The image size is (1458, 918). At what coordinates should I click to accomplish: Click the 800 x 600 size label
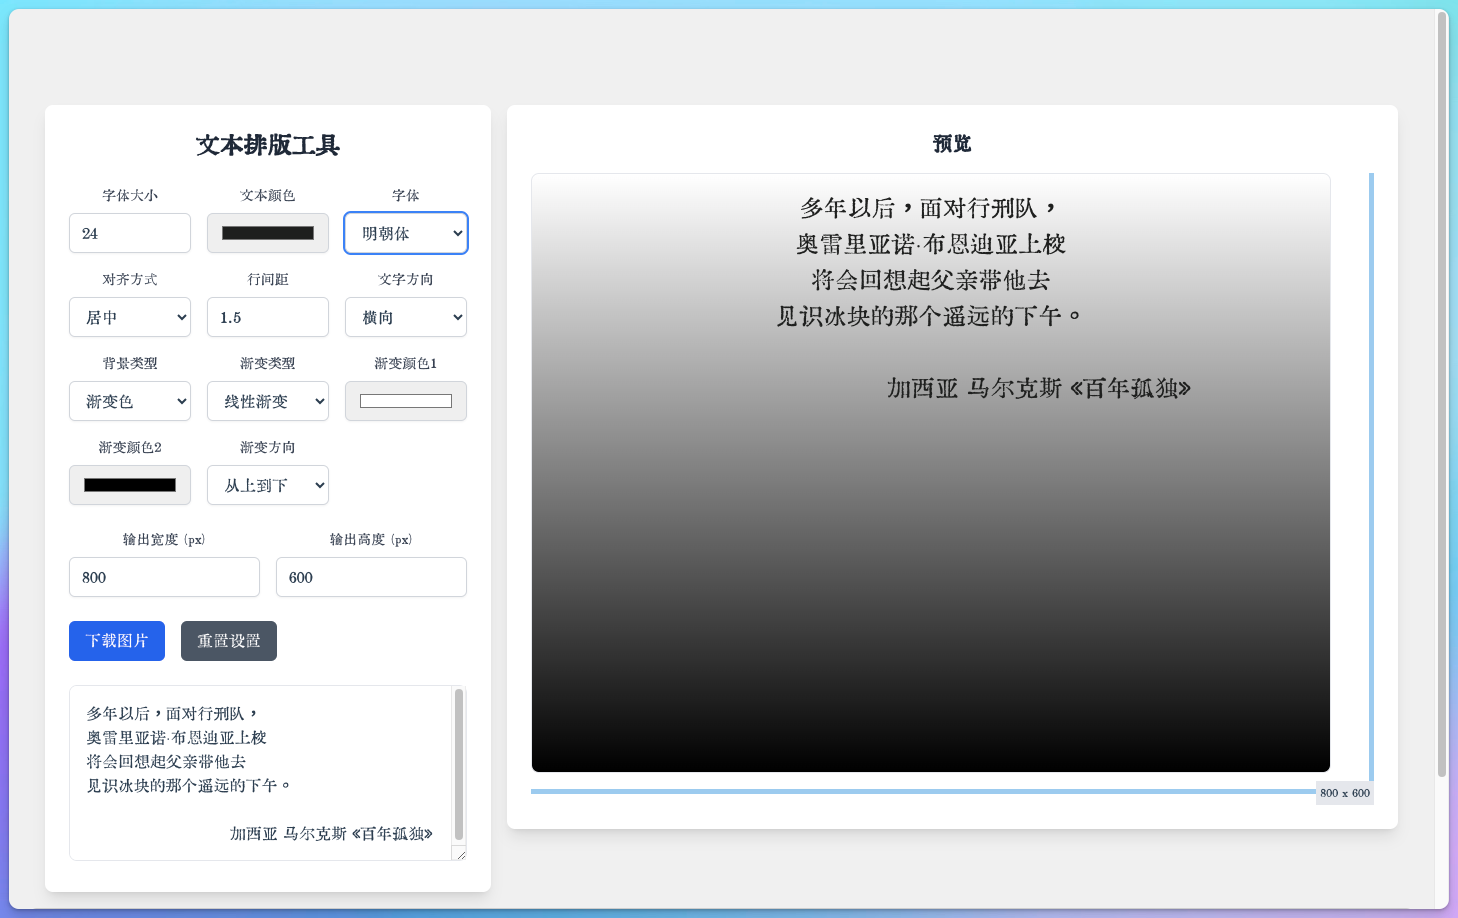click(1345, 793)
